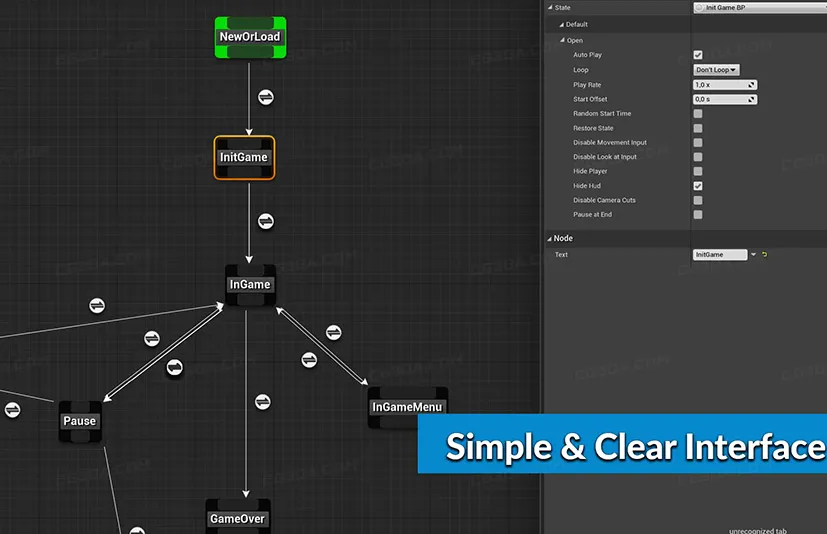Click Start Offset spinner arrow
Screen dimensions: 827x534
[752, 99]
